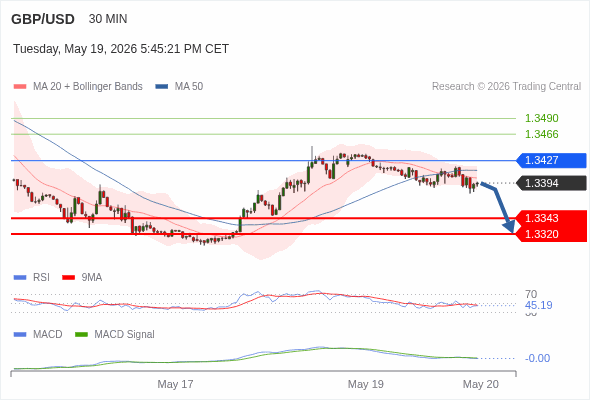Viewport: 590px width, 400px height.
Task: Click the Research © 2026 Trading Central credit
Action: [506, 87]
